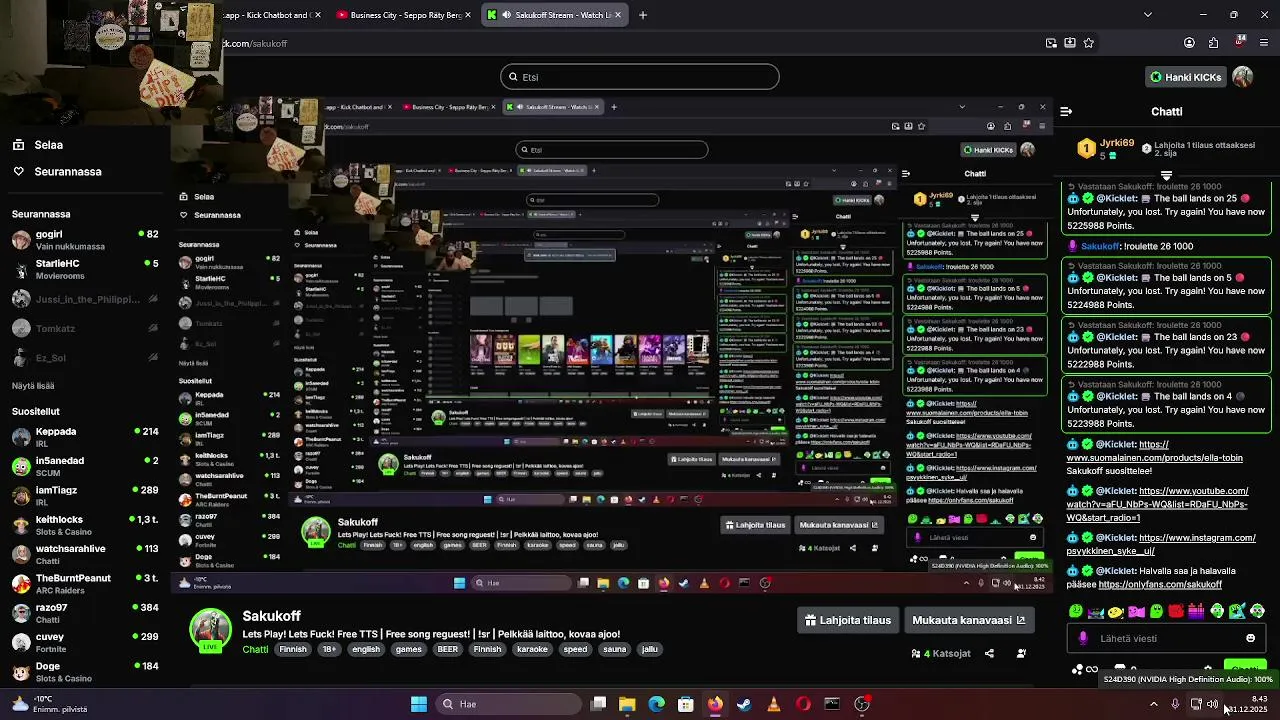Insert the pink quick emote
Image resolution: width=1280 pixels, height=720 pixels.
point(1136,611)
